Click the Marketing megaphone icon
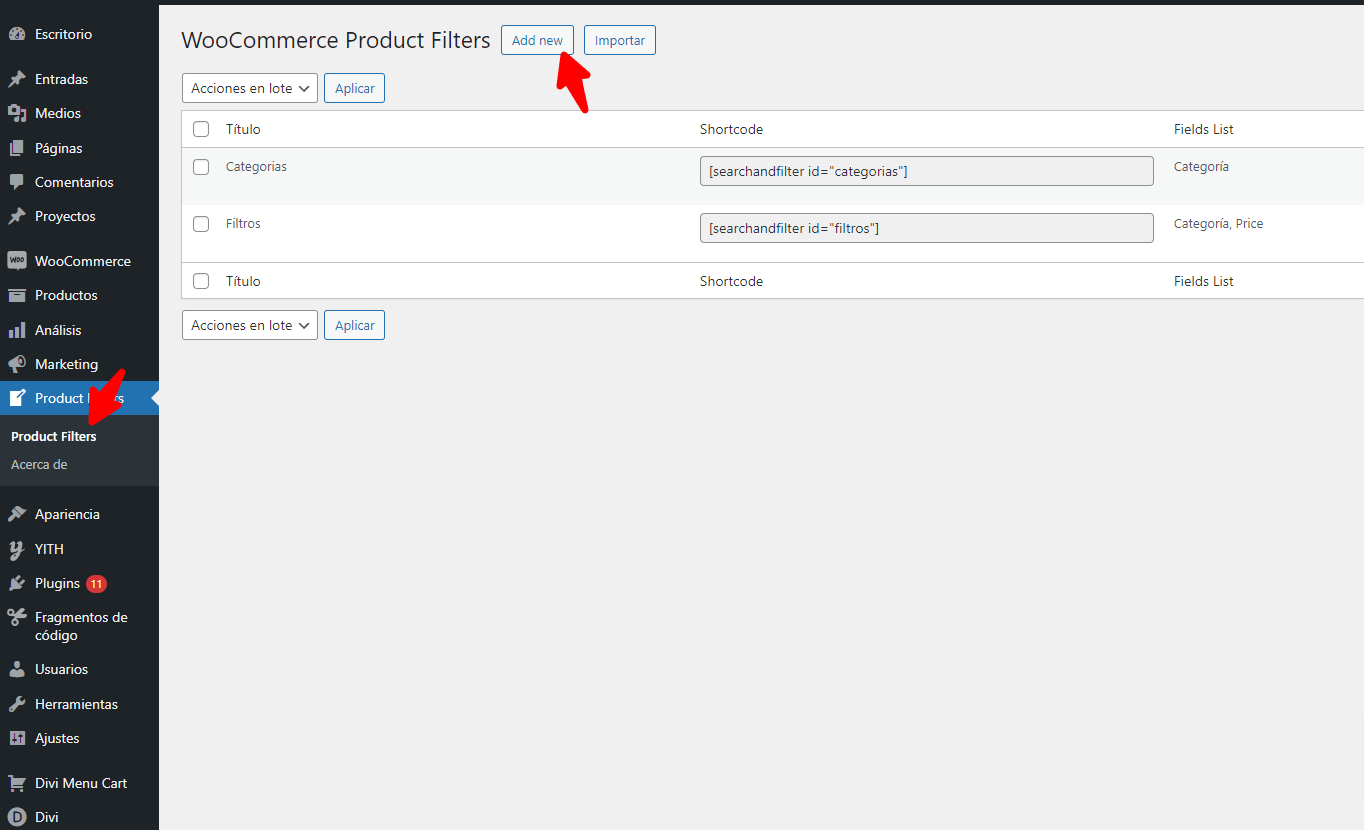The image size is (1364, 830). point(17,364)
